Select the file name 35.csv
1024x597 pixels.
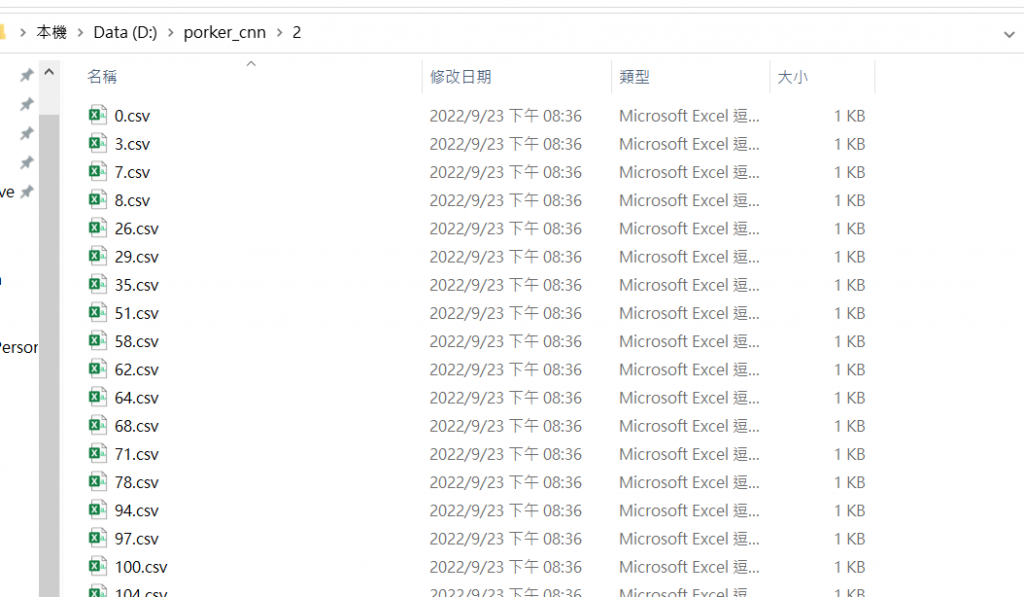[x=136, y=285]
